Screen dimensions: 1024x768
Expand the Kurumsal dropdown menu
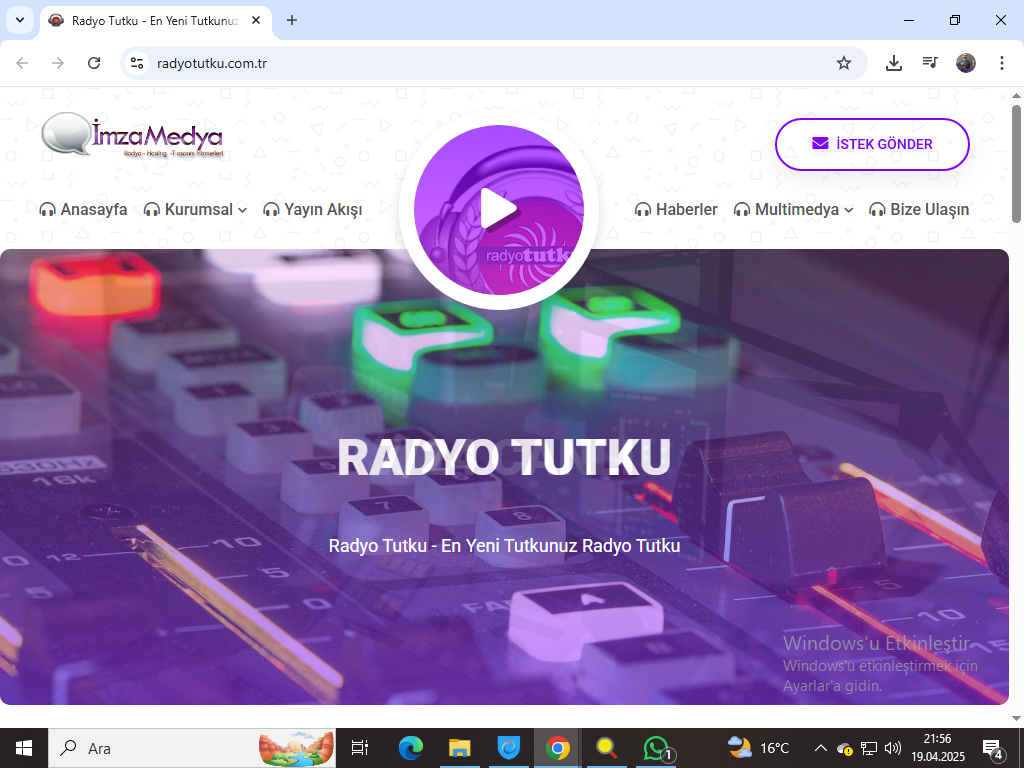[x=195, y=210]
